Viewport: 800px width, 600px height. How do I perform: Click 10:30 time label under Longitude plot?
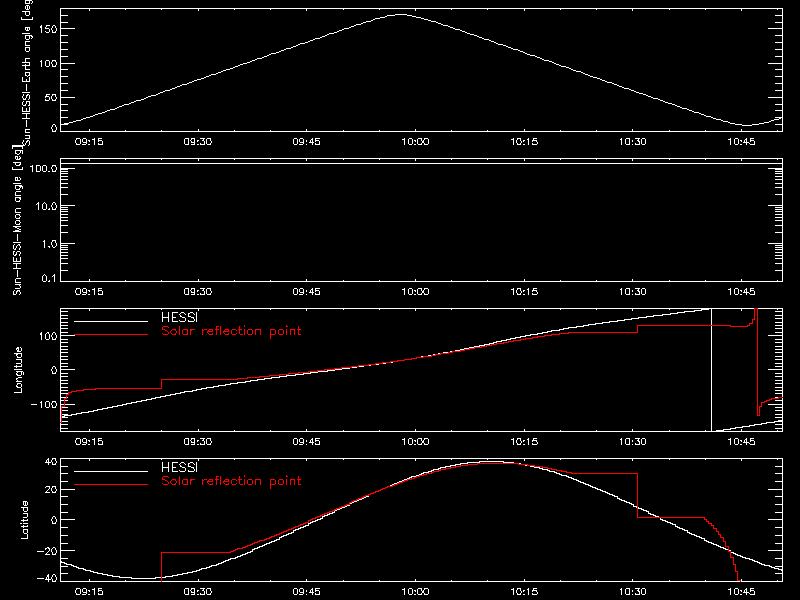click(633, 441)
